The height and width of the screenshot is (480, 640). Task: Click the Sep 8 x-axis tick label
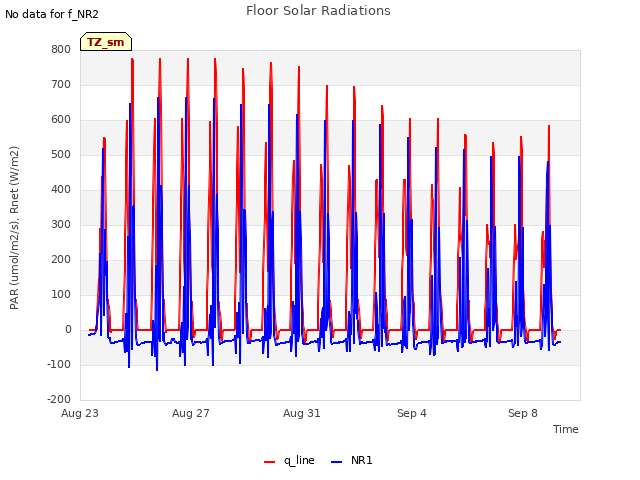tap(523, 413)
